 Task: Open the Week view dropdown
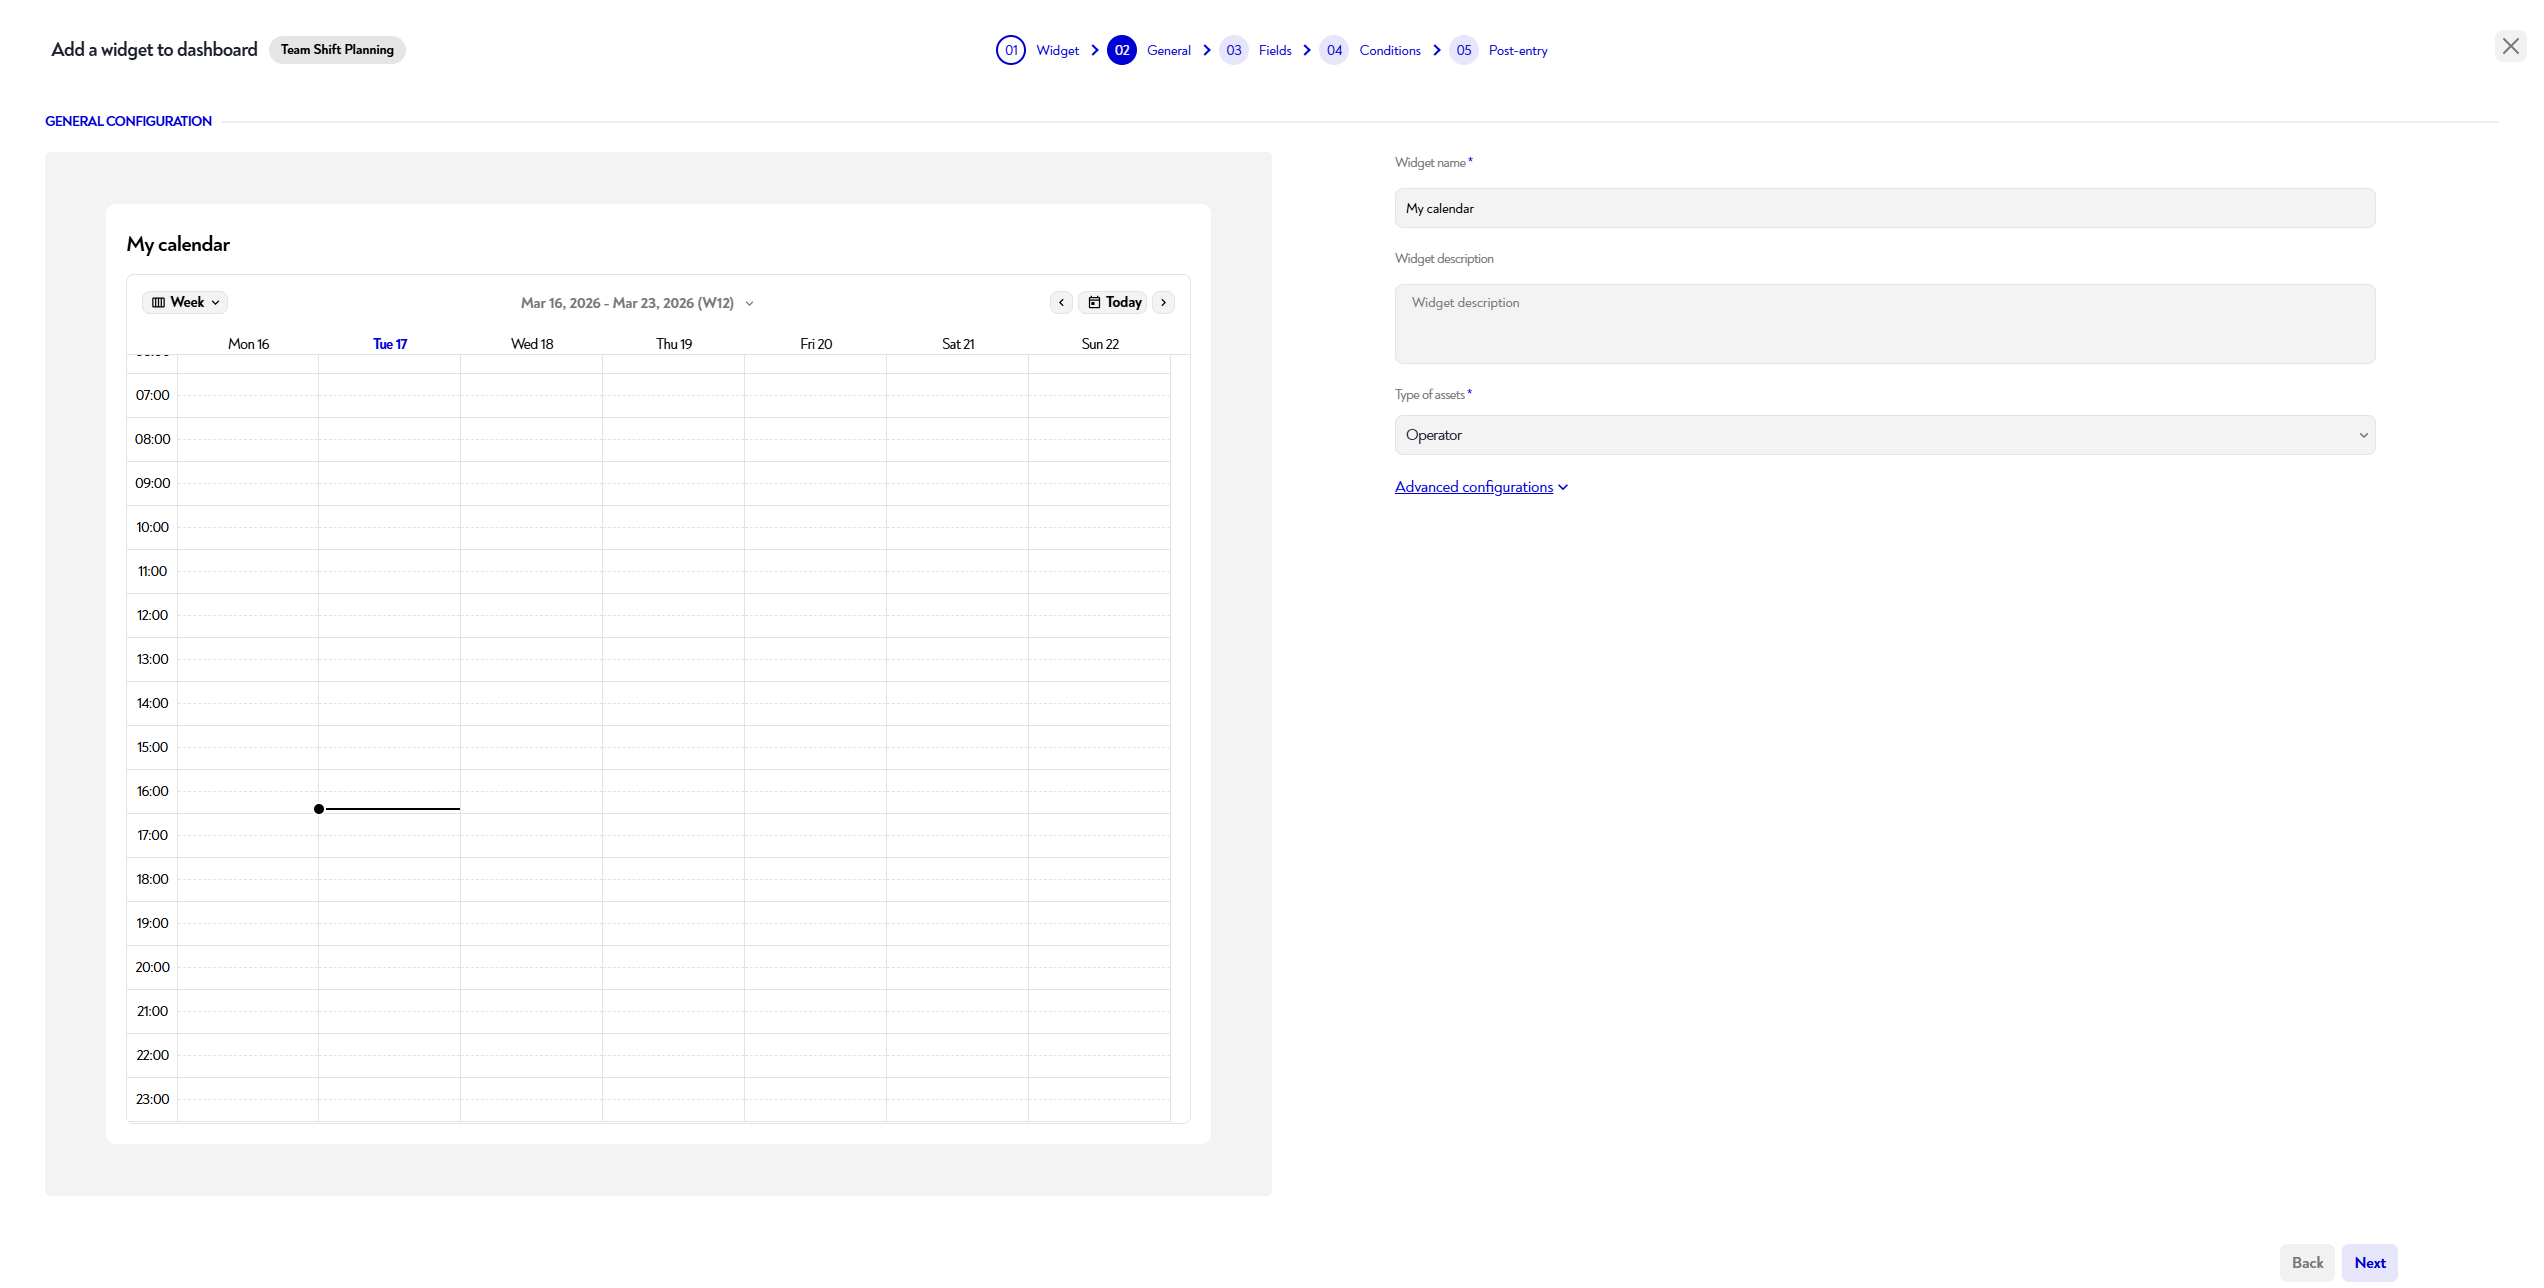point(185,301)
